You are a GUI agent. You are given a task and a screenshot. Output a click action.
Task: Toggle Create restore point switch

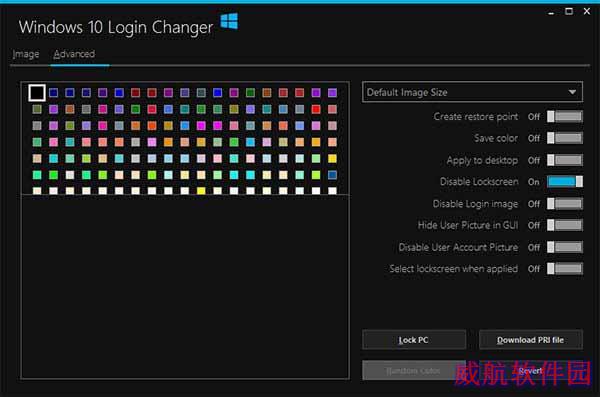(x=565, y=116)
